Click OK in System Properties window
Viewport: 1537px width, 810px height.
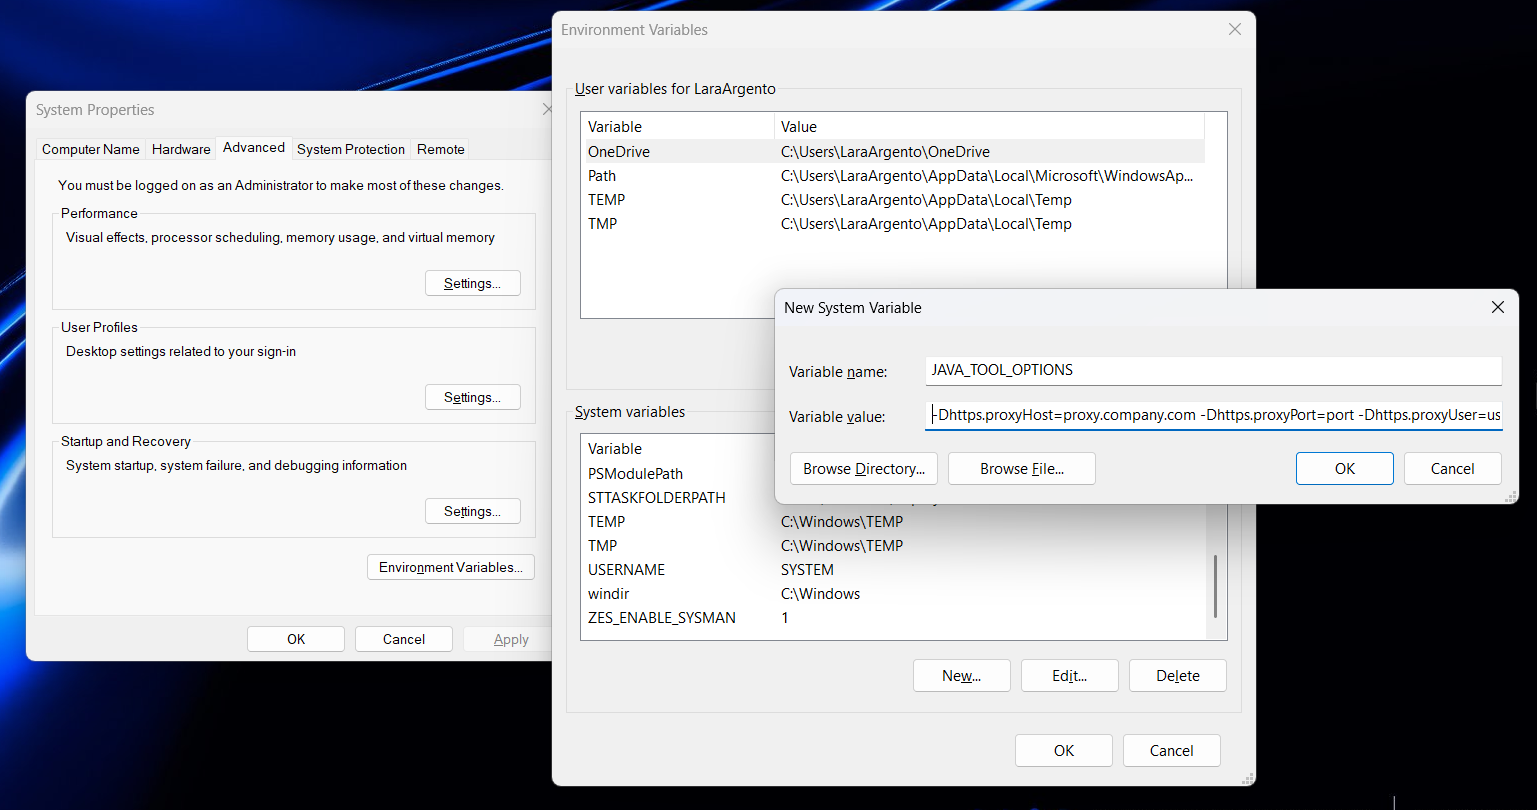tap(296, 639)
